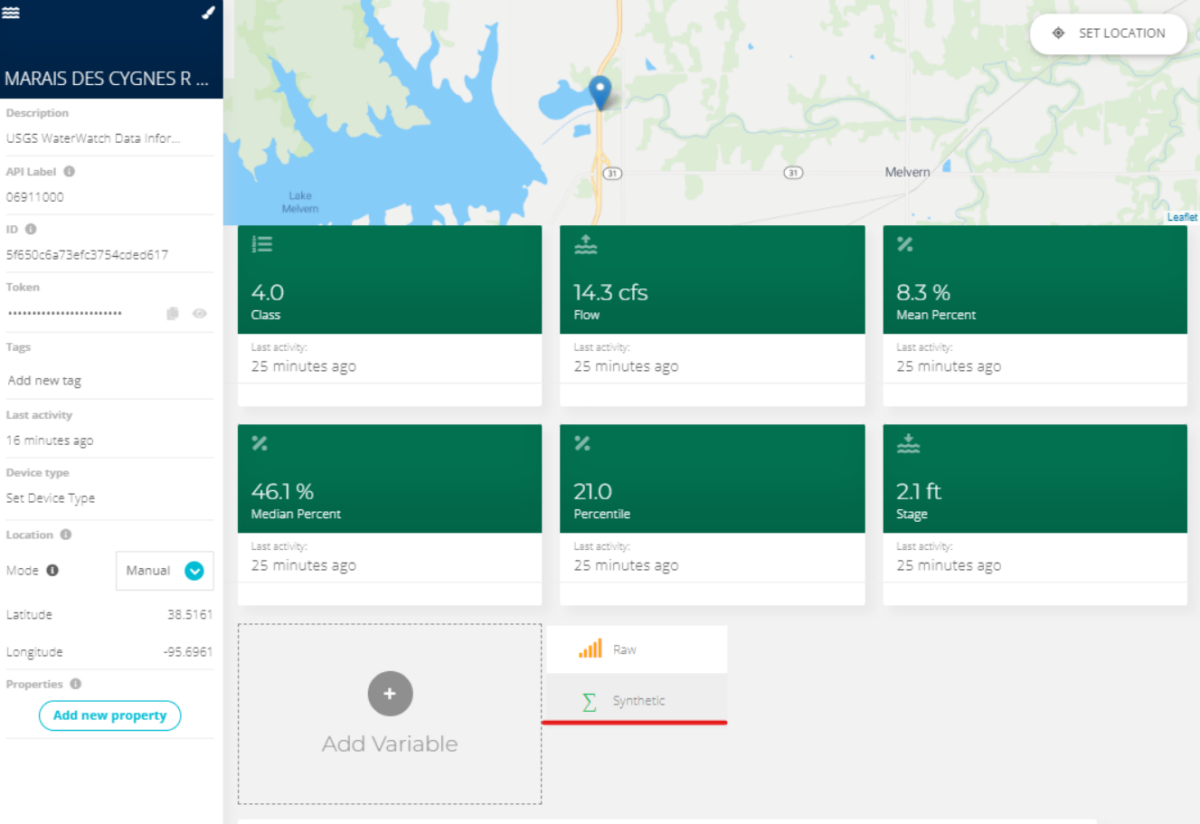Select Set Device Type field
The height and width of the screenshot is (824, 1200).
pos(51,498)
